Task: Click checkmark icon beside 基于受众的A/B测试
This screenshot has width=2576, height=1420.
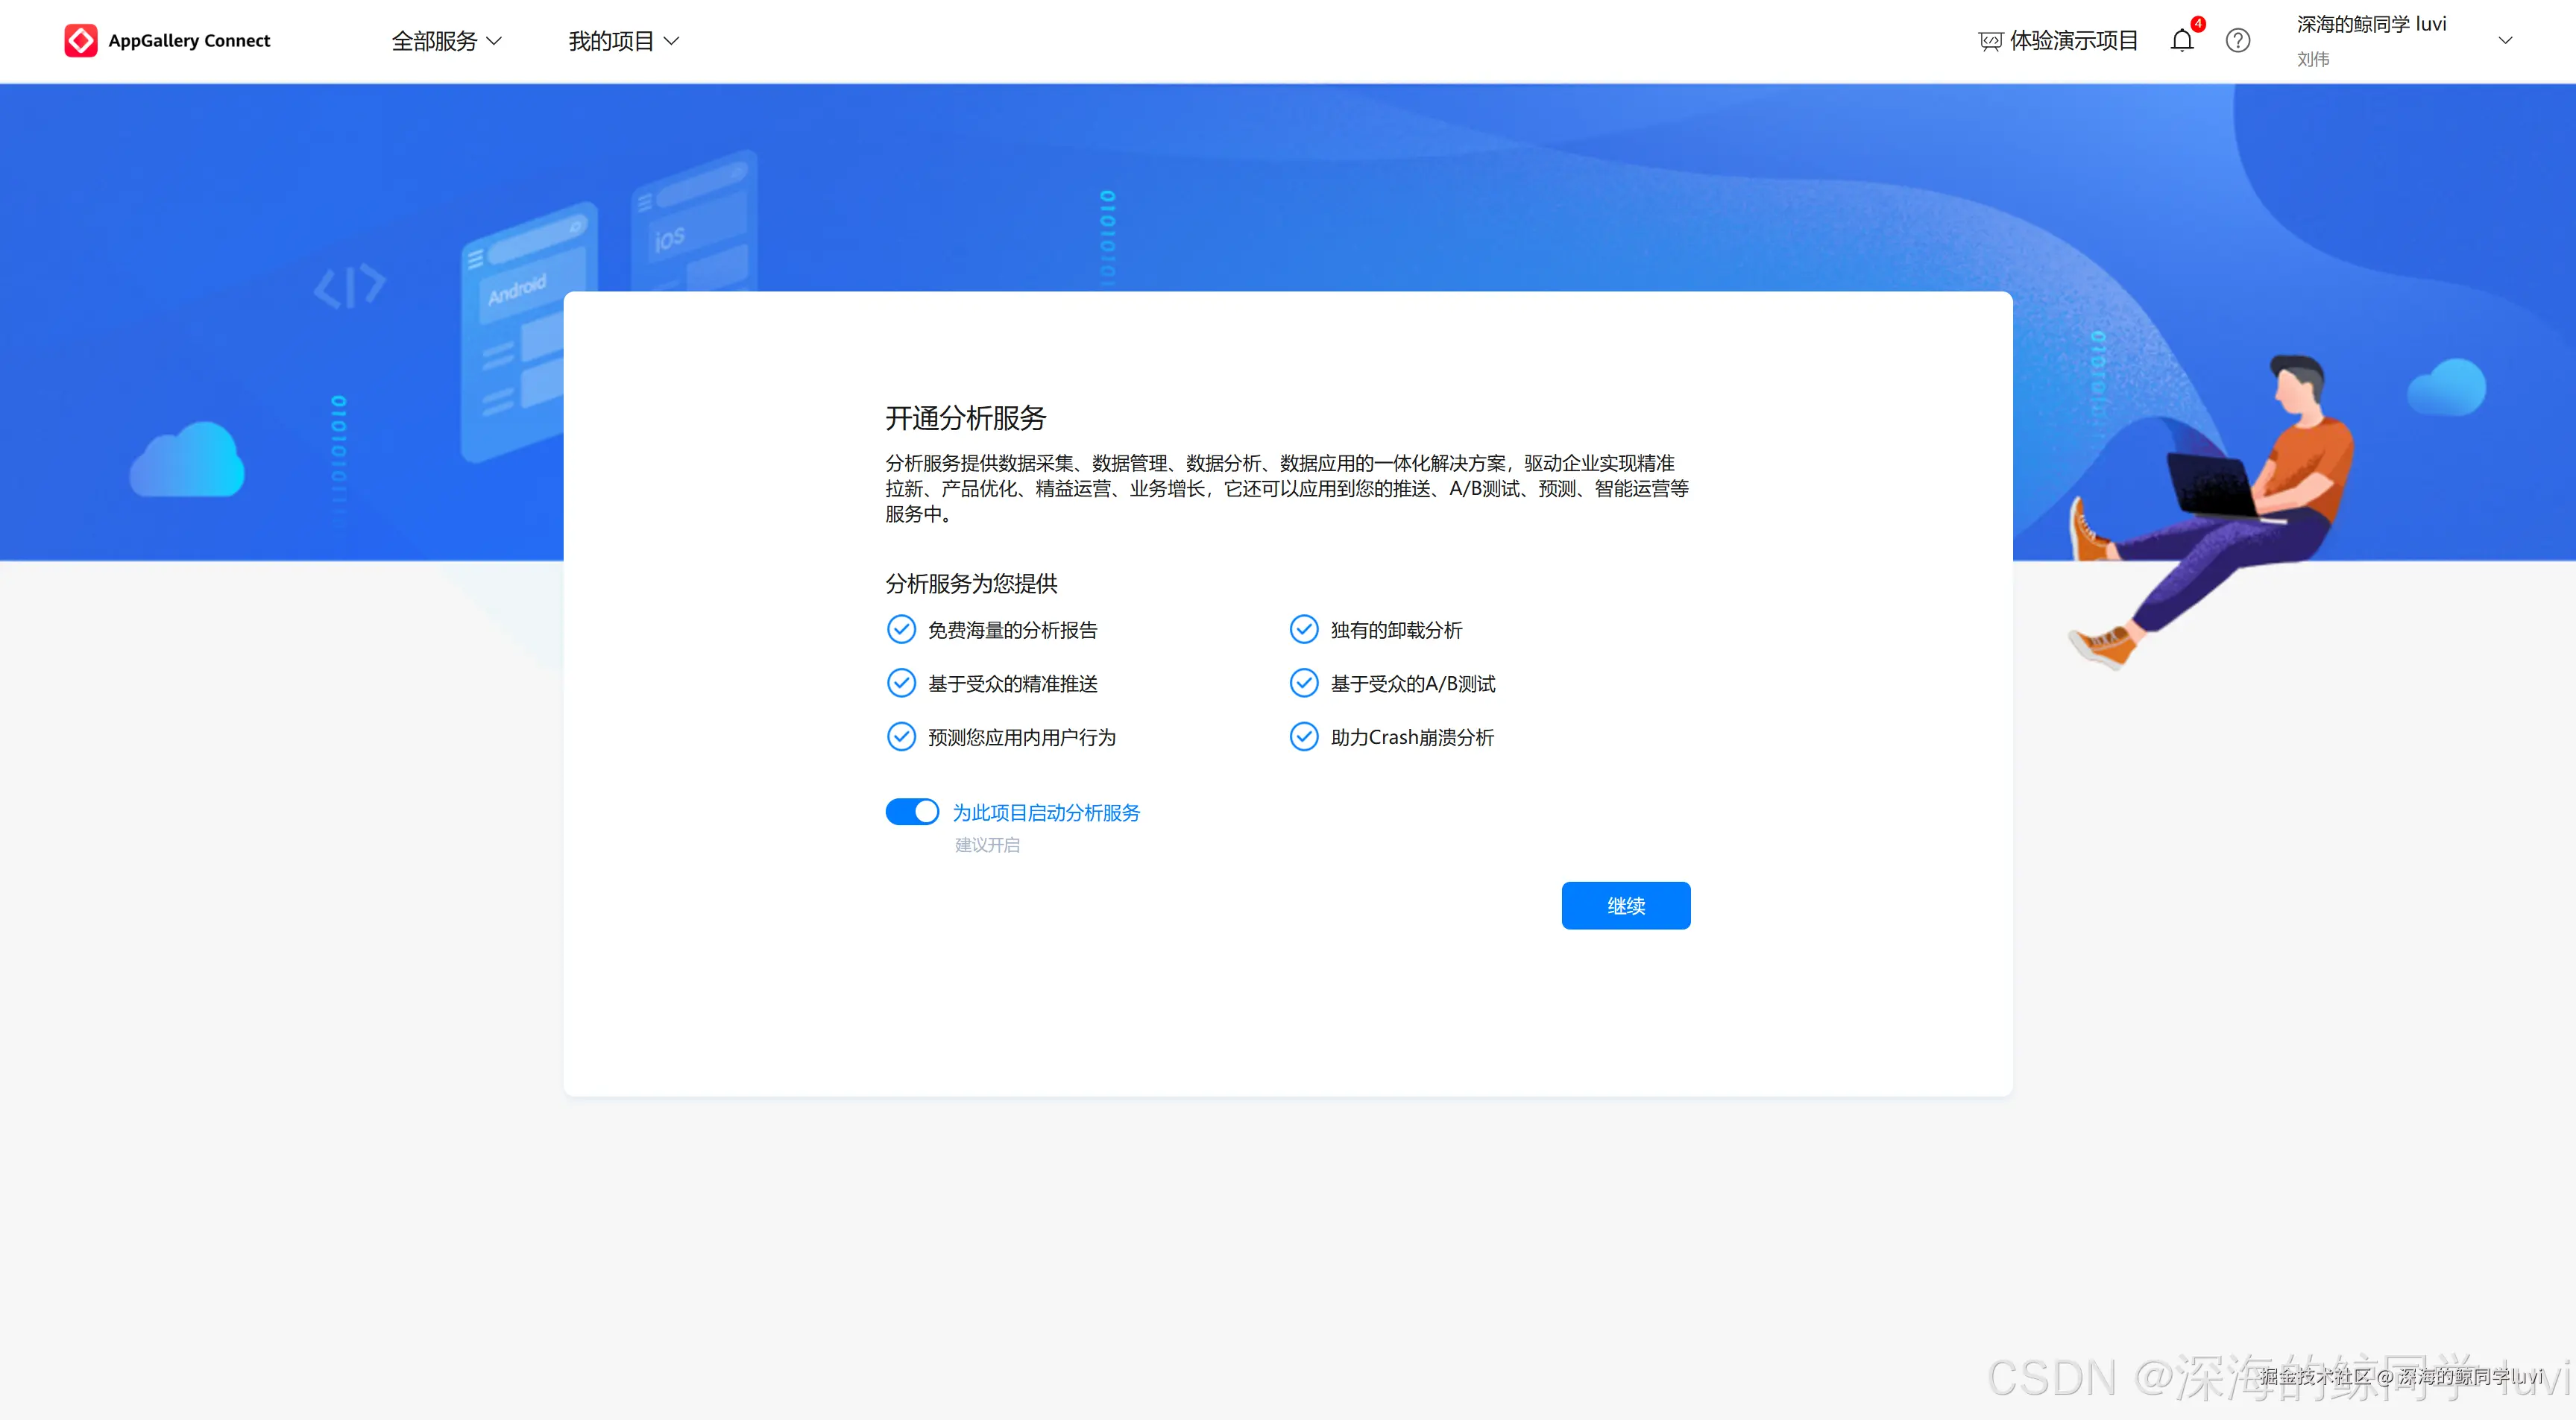Action: (1303, 683)
